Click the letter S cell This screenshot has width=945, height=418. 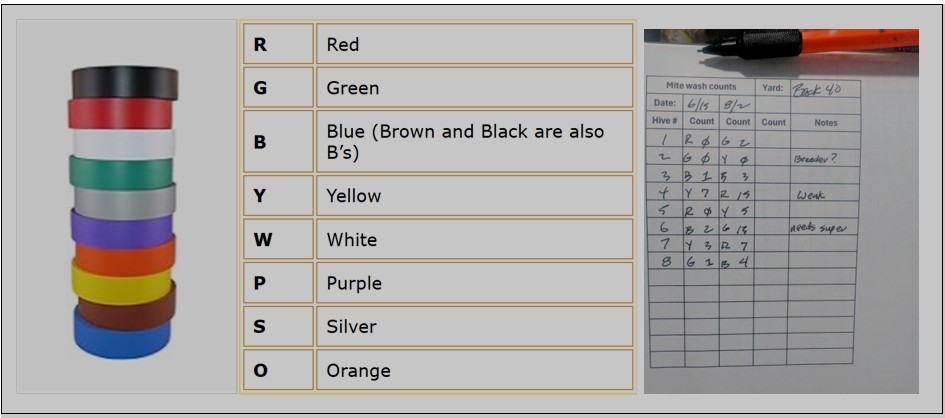[278, 327]
